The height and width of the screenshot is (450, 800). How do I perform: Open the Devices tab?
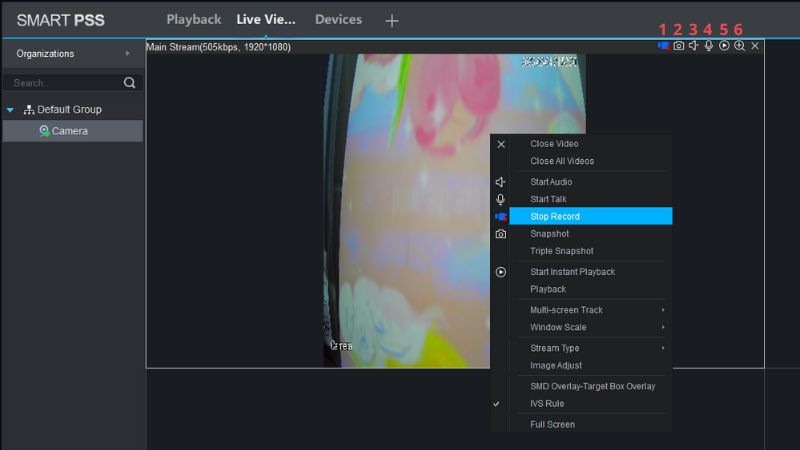click(x=338, y=20)
